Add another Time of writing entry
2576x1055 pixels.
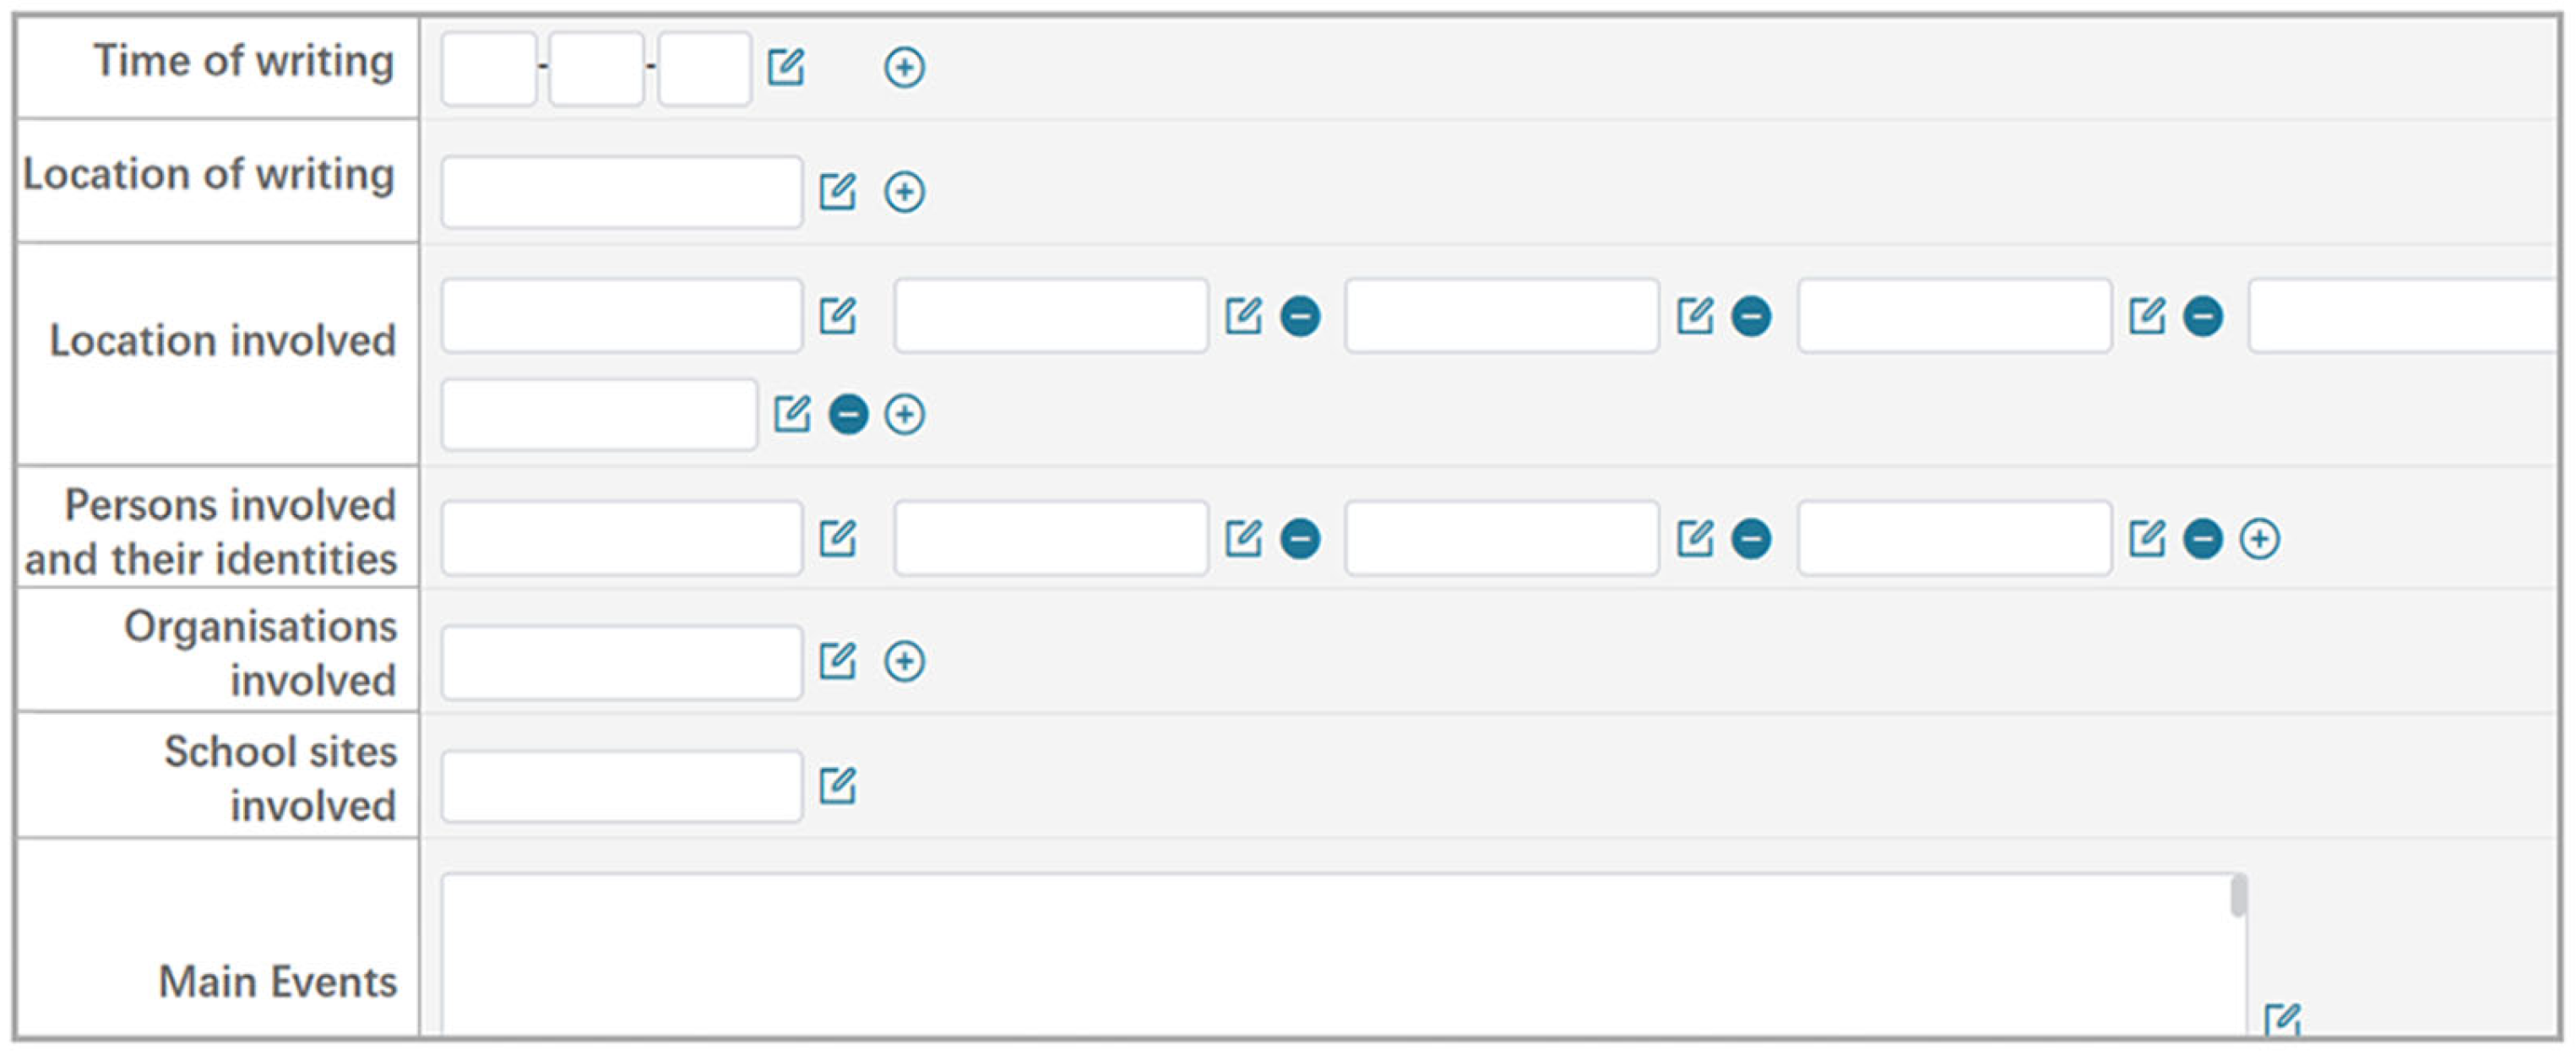coord(904,67)
